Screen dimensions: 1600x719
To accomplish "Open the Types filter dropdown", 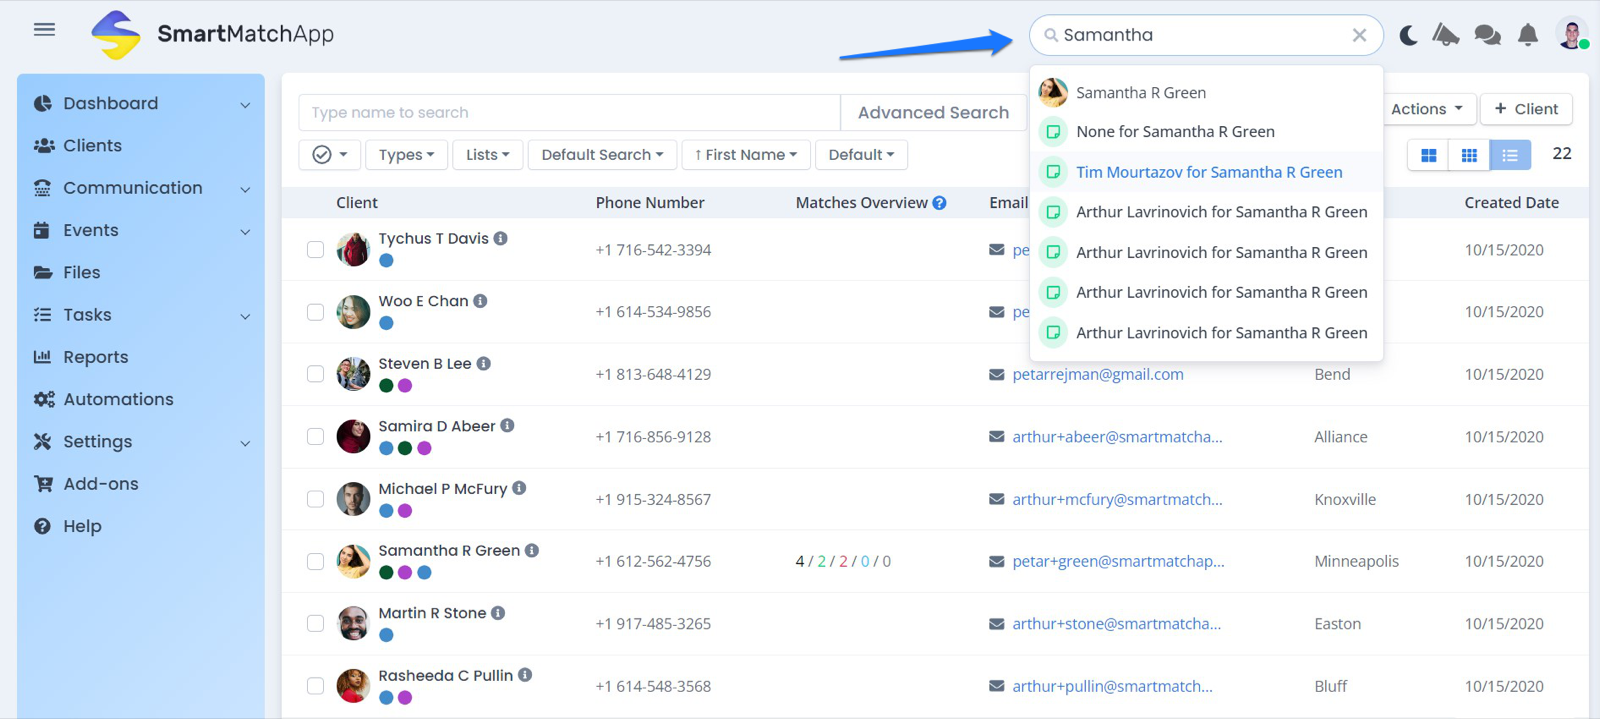I will click(406, 155).
